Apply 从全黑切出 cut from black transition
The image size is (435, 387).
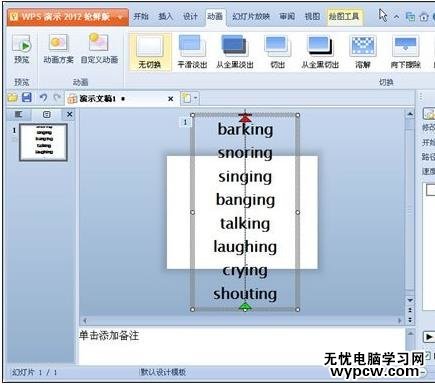point(320,52)
